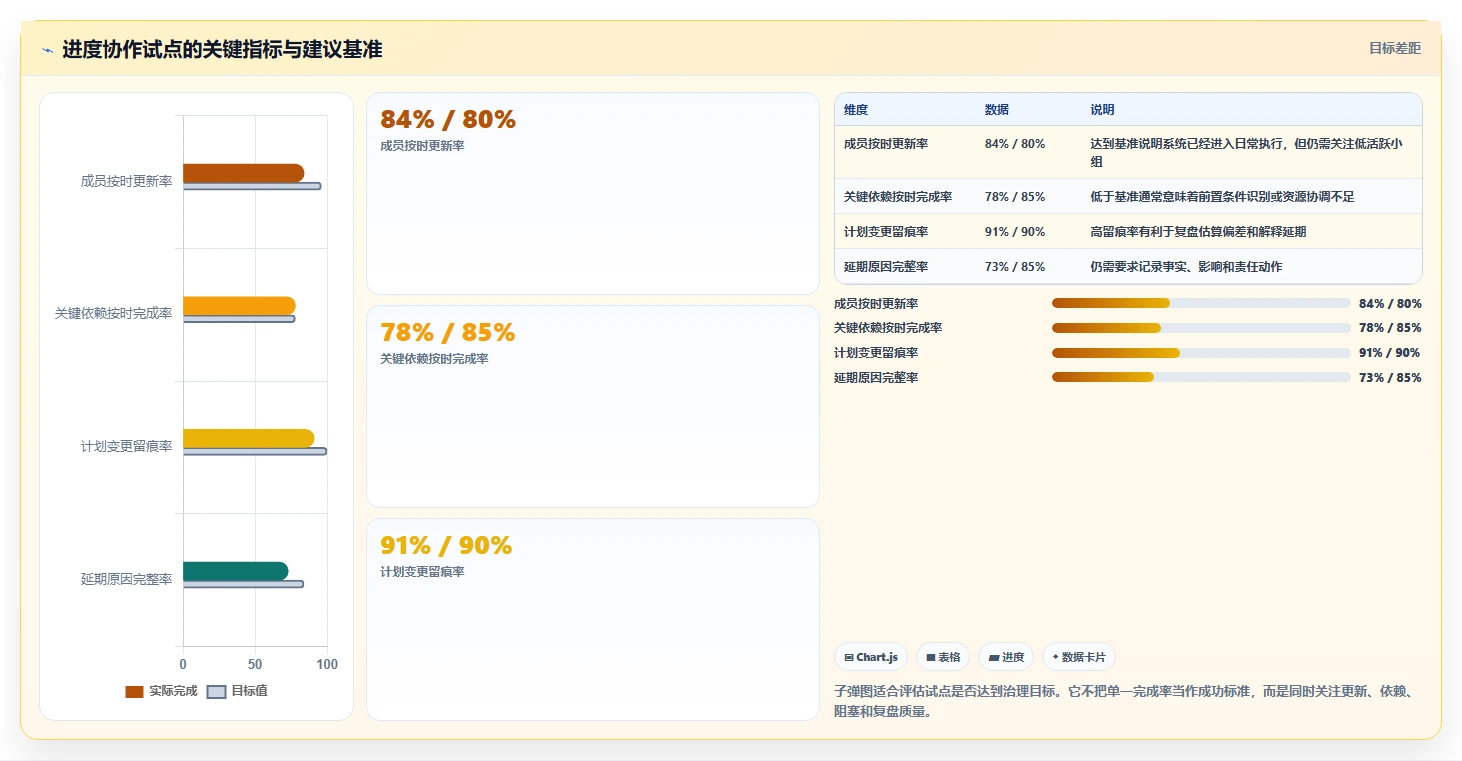Image resolution: width=1462 pixels, height=761 pixels.
Task: Click the 目标差距 label in the header
Action: 1394,48
